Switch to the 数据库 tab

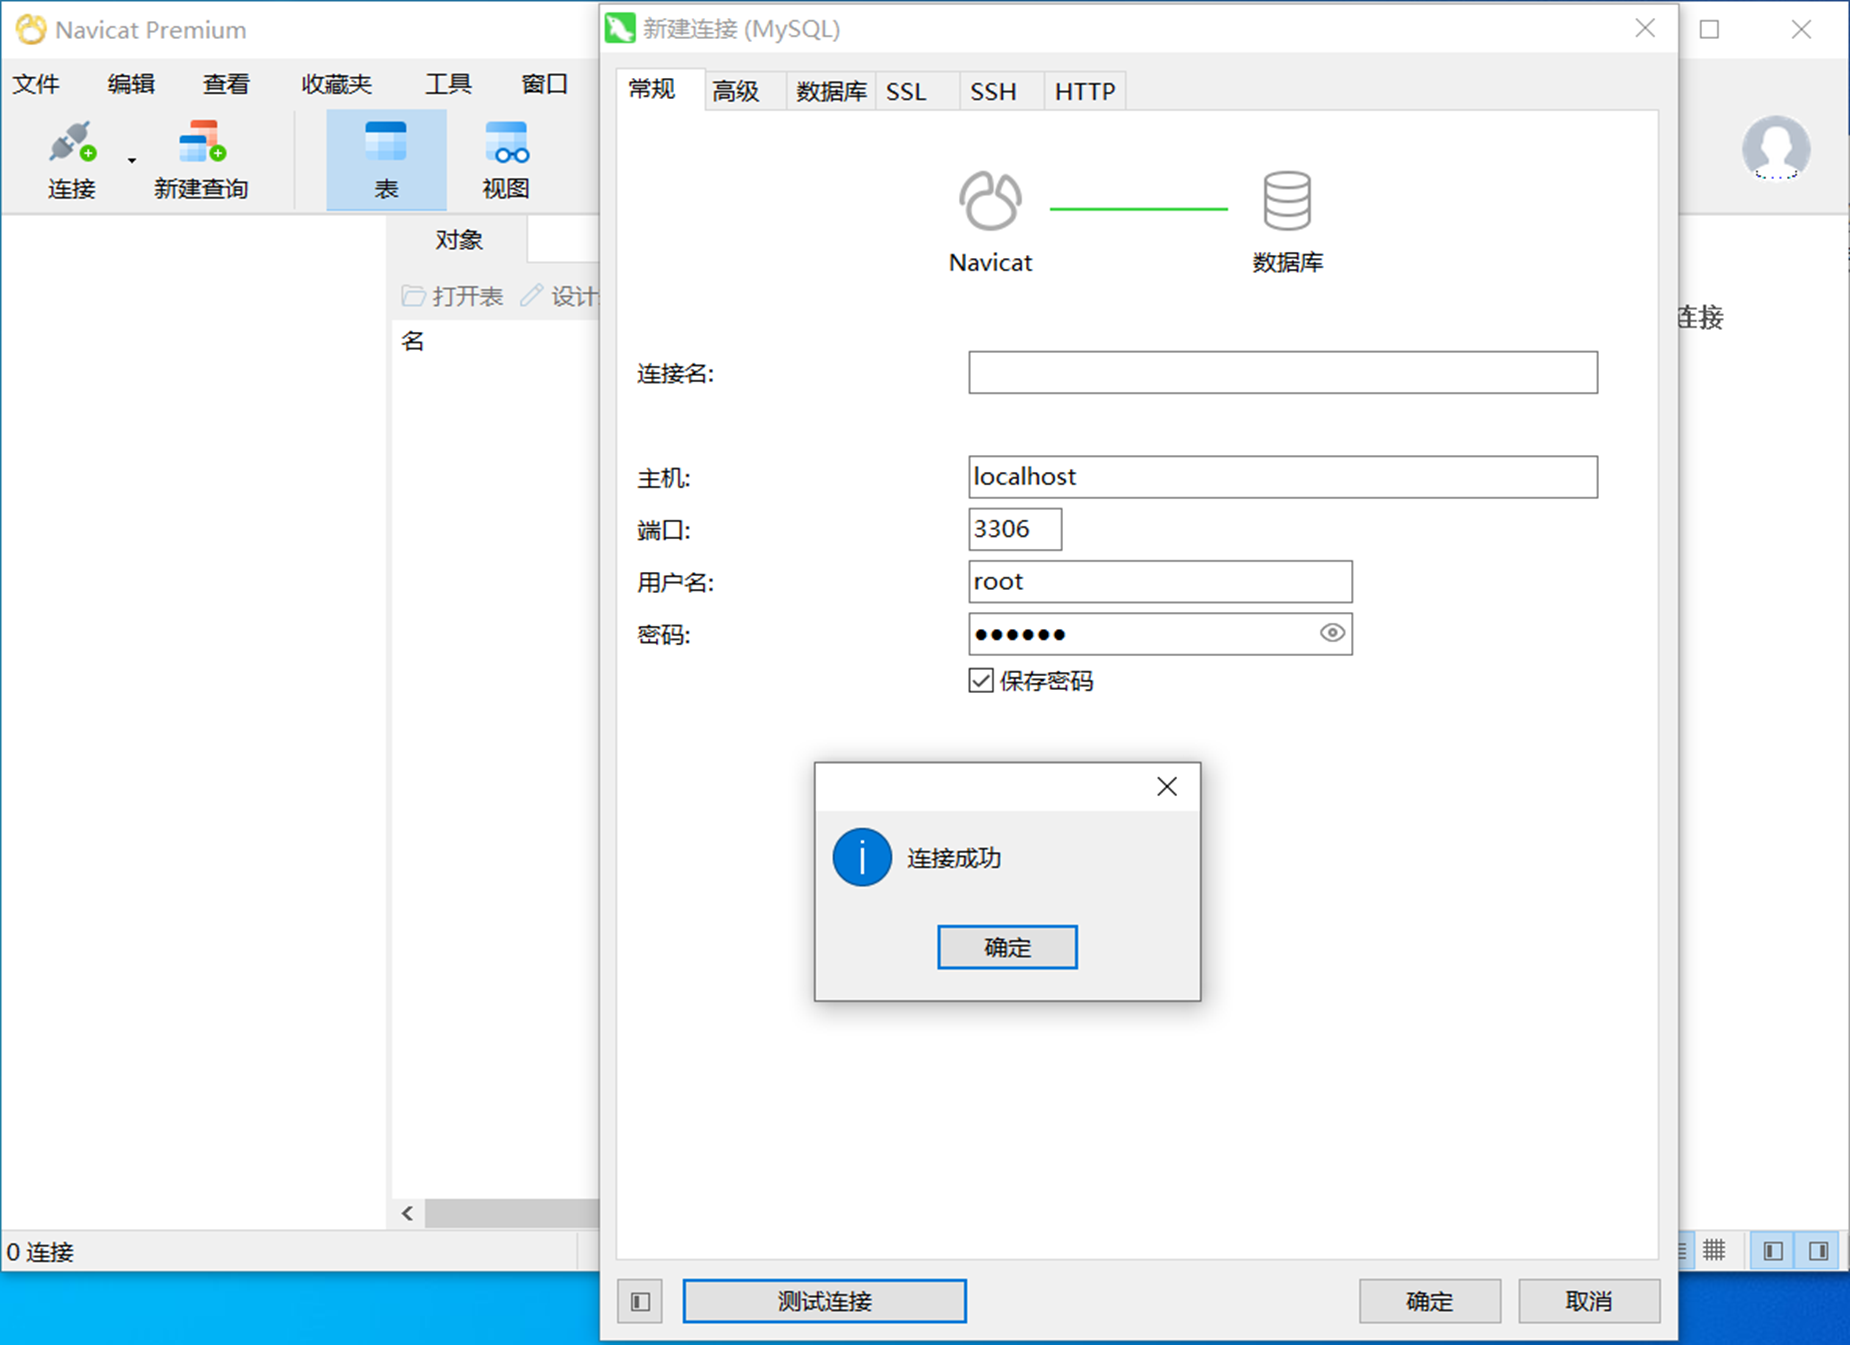tap(831, 91)
